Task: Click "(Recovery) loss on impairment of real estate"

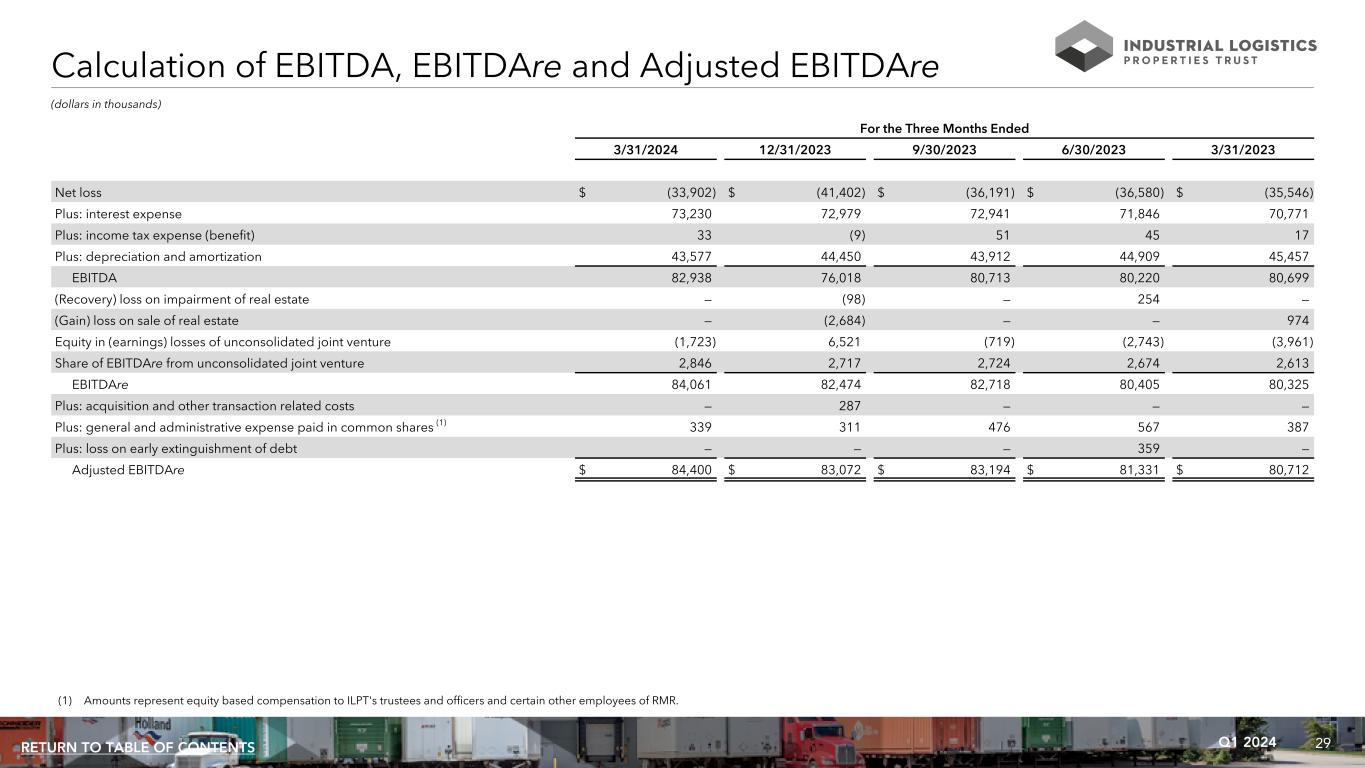Action: click(182, 299)
